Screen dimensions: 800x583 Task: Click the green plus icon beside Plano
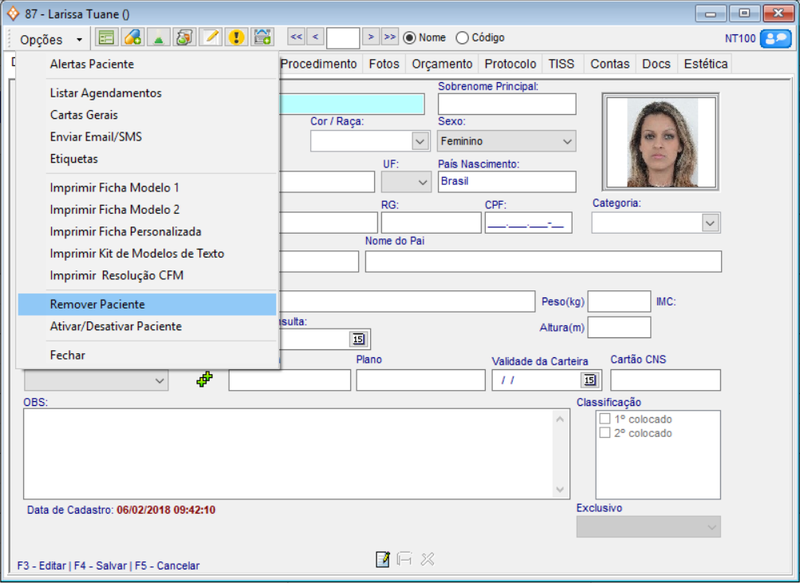pos(204,380)
